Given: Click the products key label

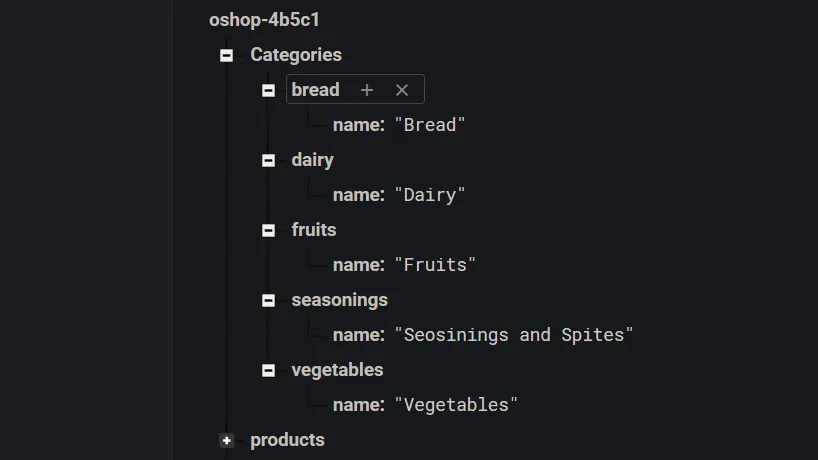Looking at the screenshot, I should click(x=287, y=440).
